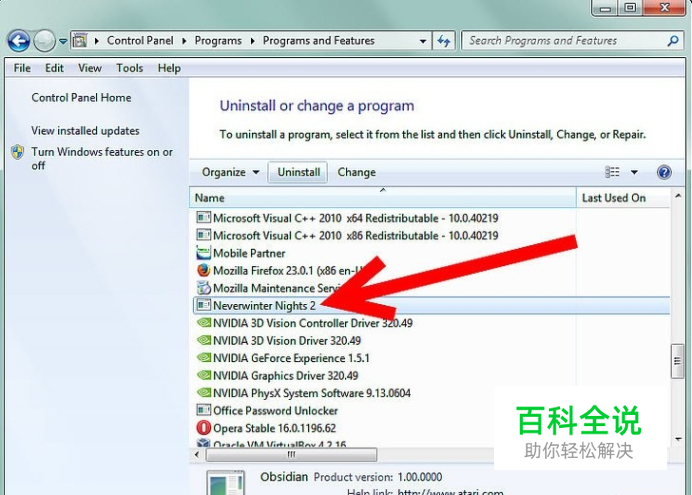Open the view options dropdown arrow
The height and width of the screenshot is (495, 692).
(634, 172)
